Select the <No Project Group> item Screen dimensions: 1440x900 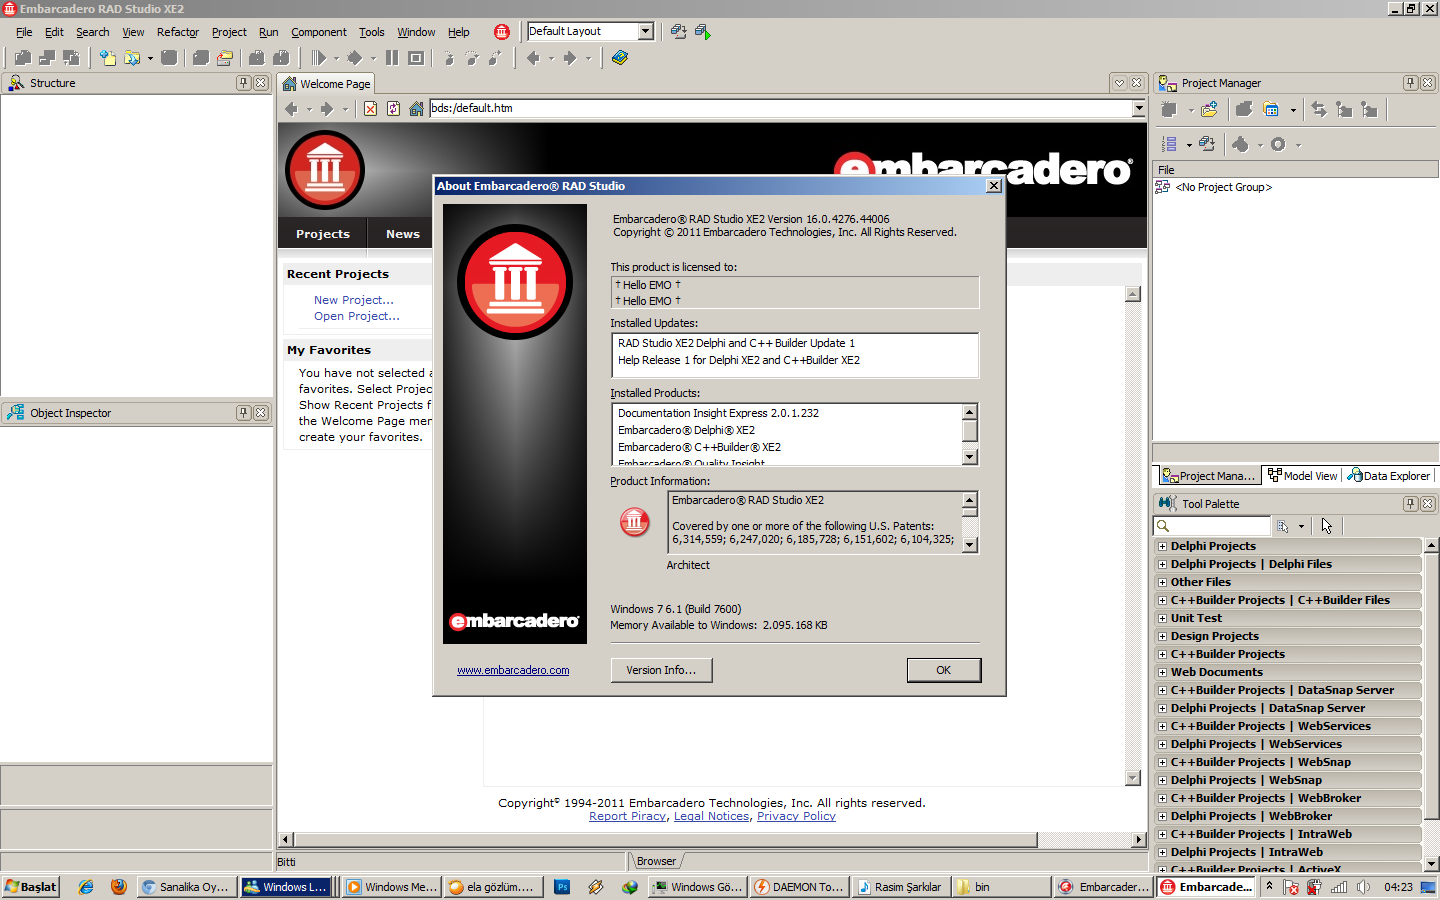[1224, 187]
